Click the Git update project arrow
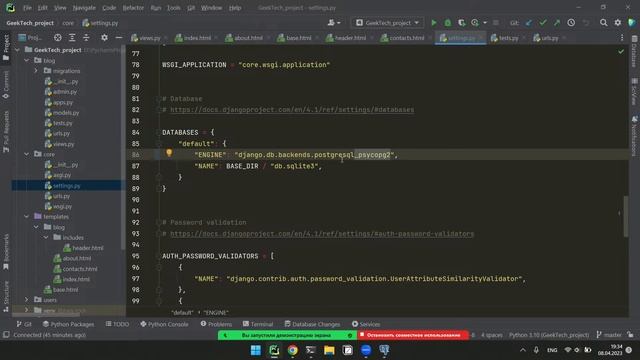Screen dimensions: 640x360 coord(529,23)
